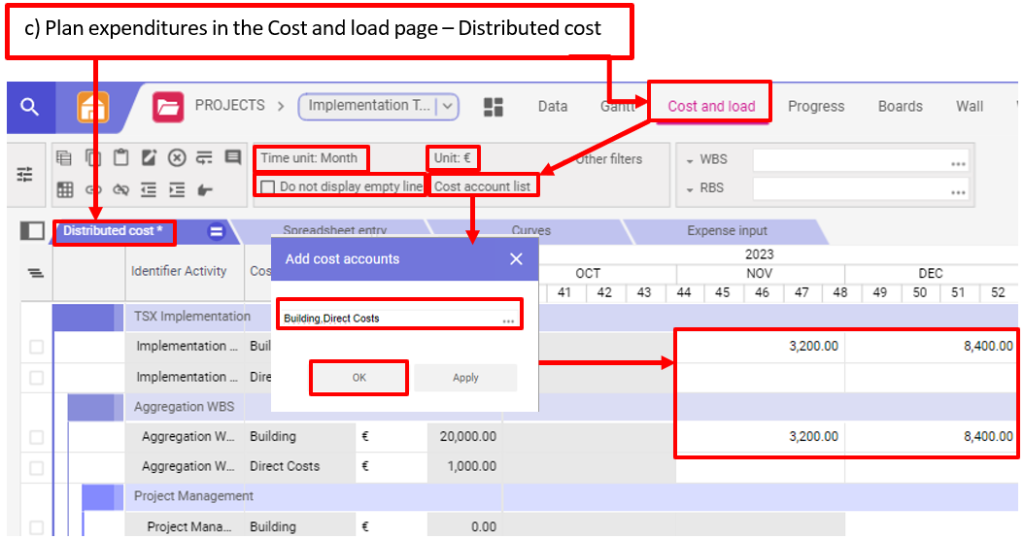1024x539 pixels.
Task: Open the Expense input tab
Action: [727, 231]
